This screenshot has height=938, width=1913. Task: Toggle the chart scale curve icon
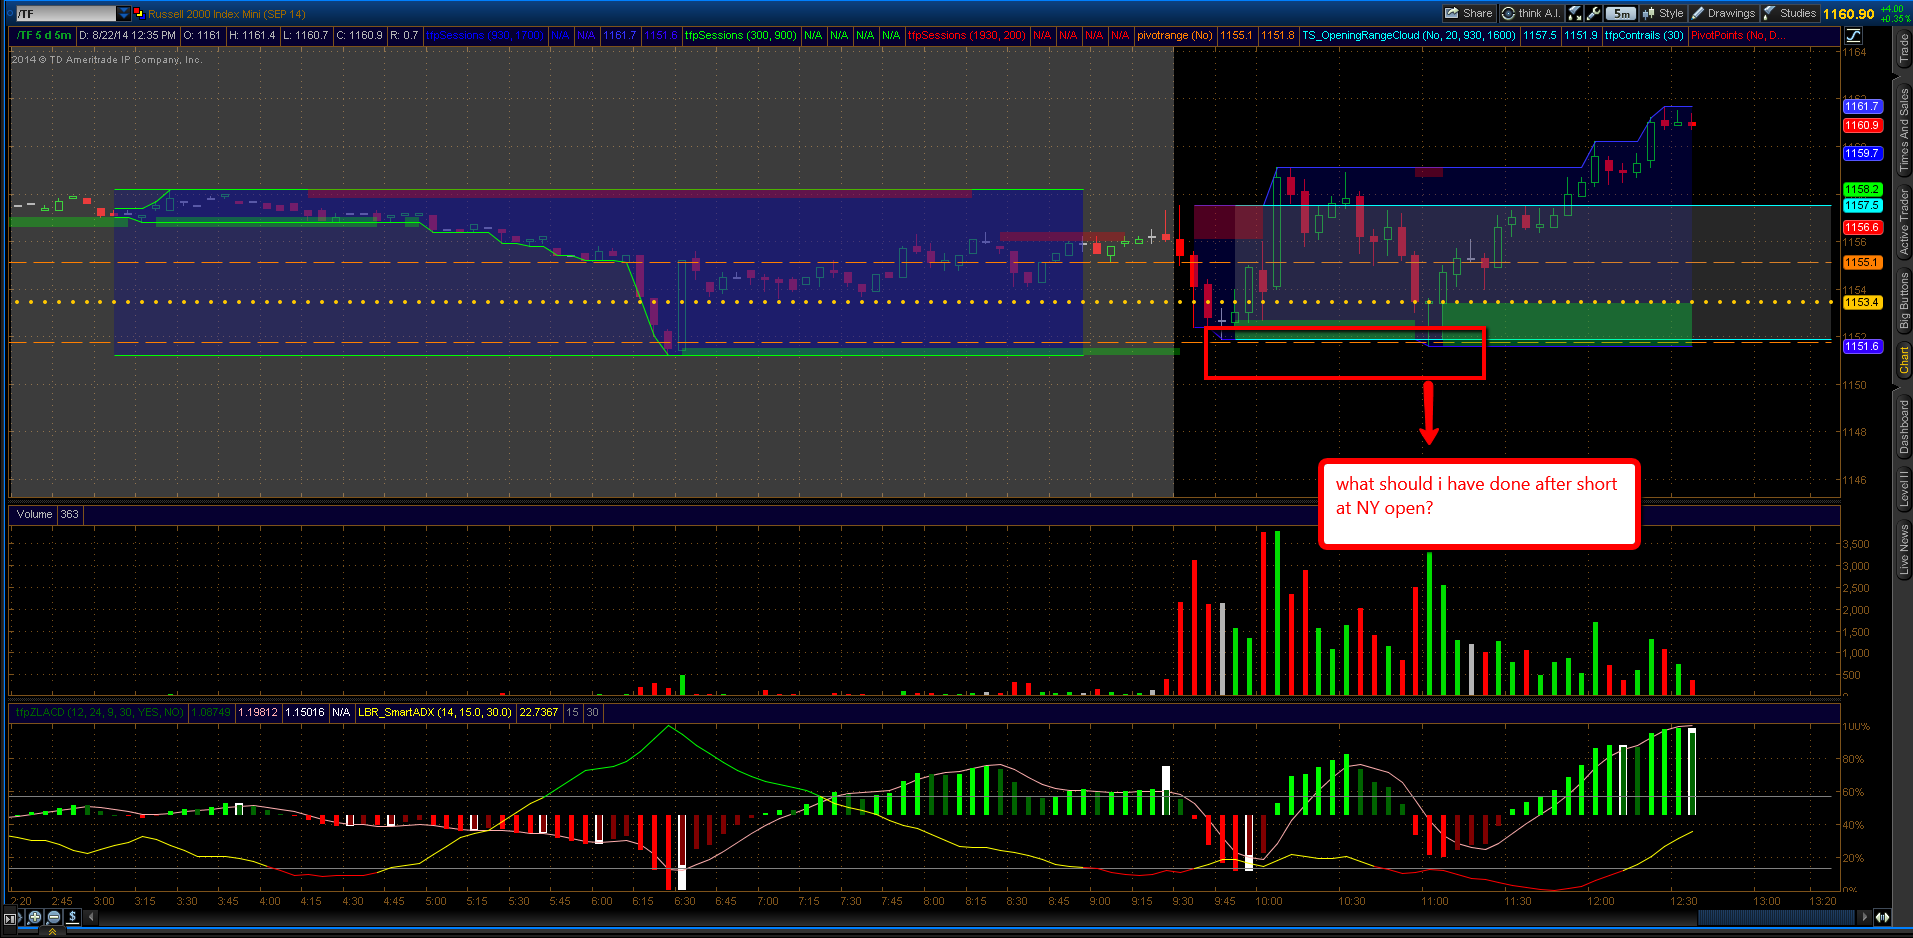coord(1853,35)
